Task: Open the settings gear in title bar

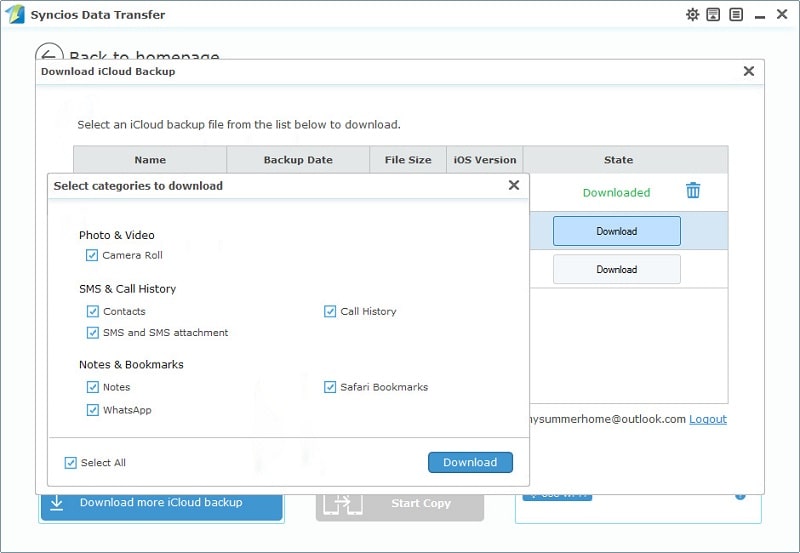Action: pyautogui.click(x=692, y=14)
